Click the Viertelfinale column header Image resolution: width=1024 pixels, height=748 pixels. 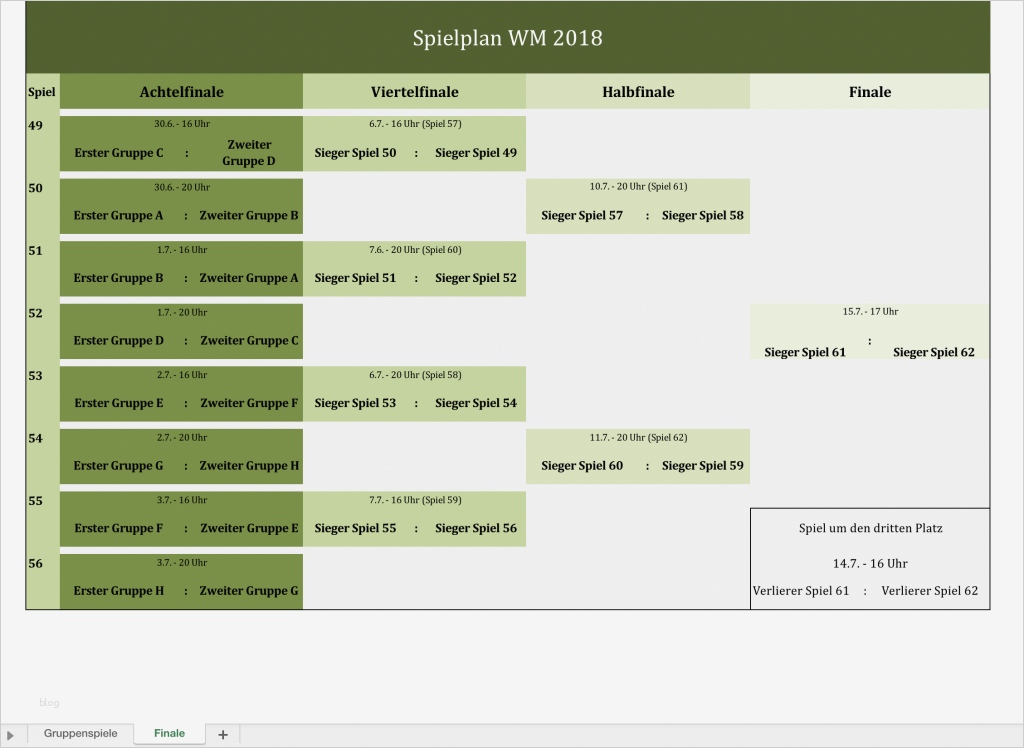[x=416, y=91]
